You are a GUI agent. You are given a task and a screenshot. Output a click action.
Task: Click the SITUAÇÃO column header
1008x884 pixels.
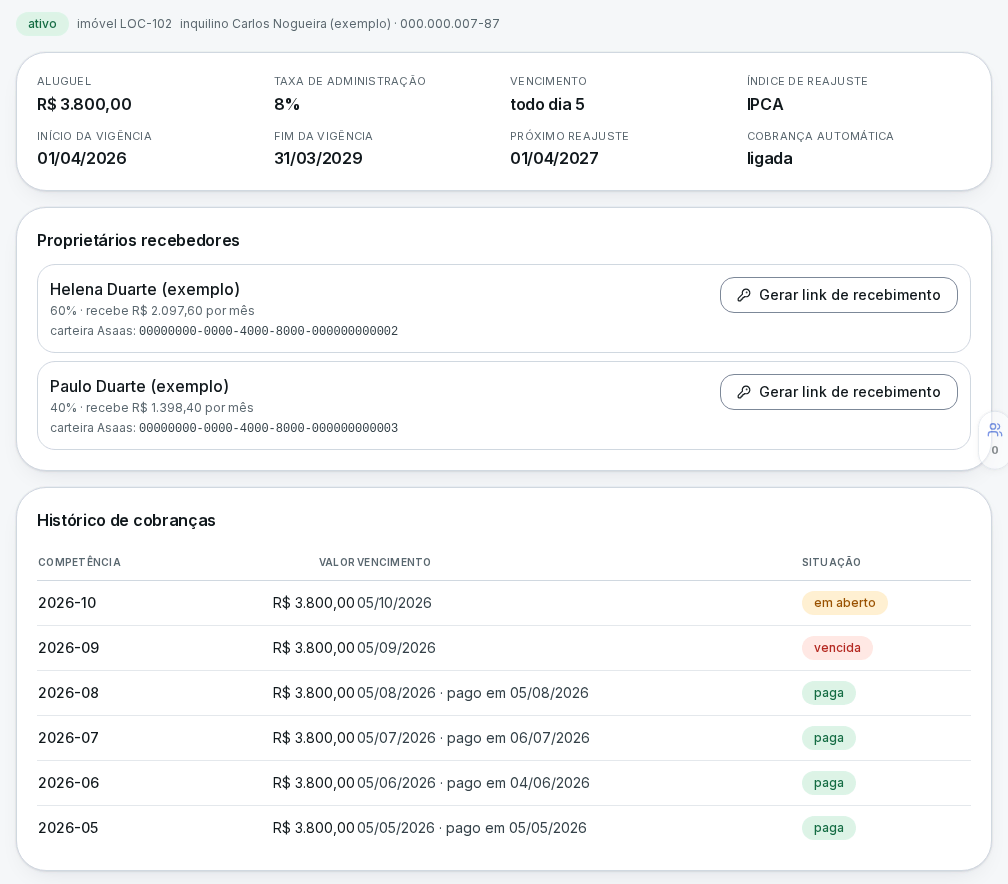[831, 563]
